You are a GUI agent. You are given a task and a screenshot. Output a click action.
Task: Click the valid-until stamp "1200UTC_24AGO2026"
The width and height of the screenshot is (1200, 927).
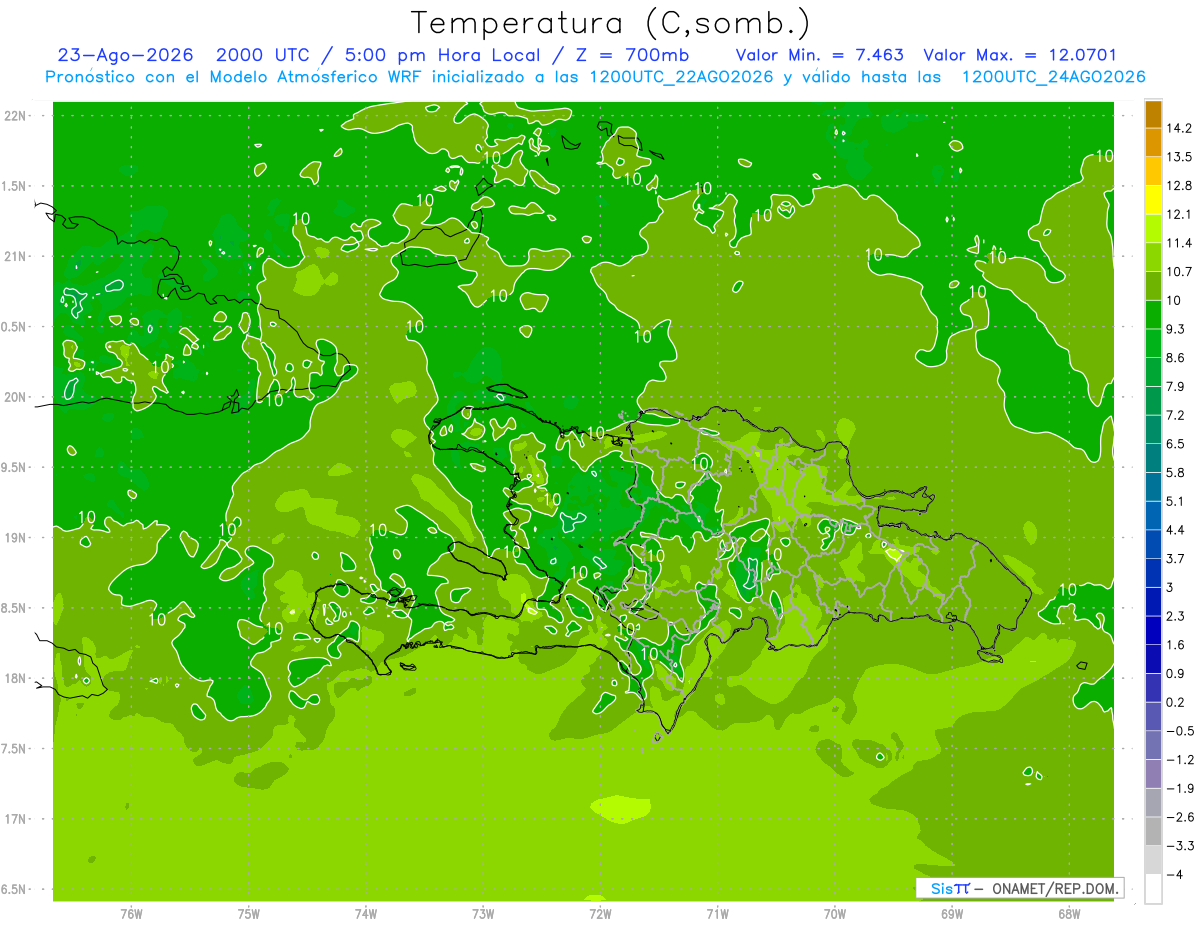tap(1052, 77)
